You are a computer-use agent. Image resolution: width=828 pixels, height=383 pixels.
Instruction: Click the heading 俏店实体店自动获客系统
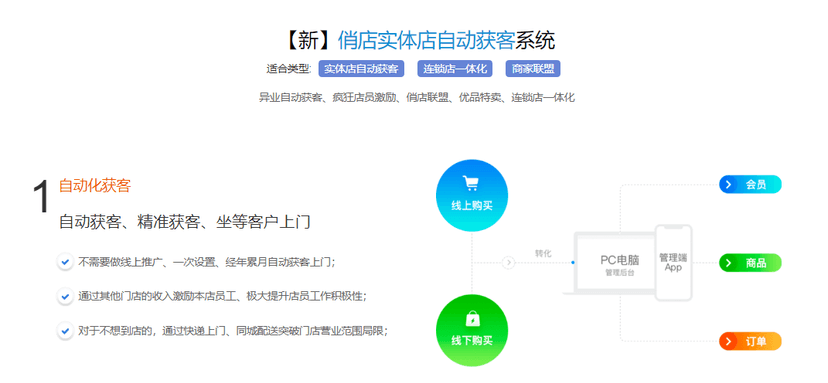[419, 40]
